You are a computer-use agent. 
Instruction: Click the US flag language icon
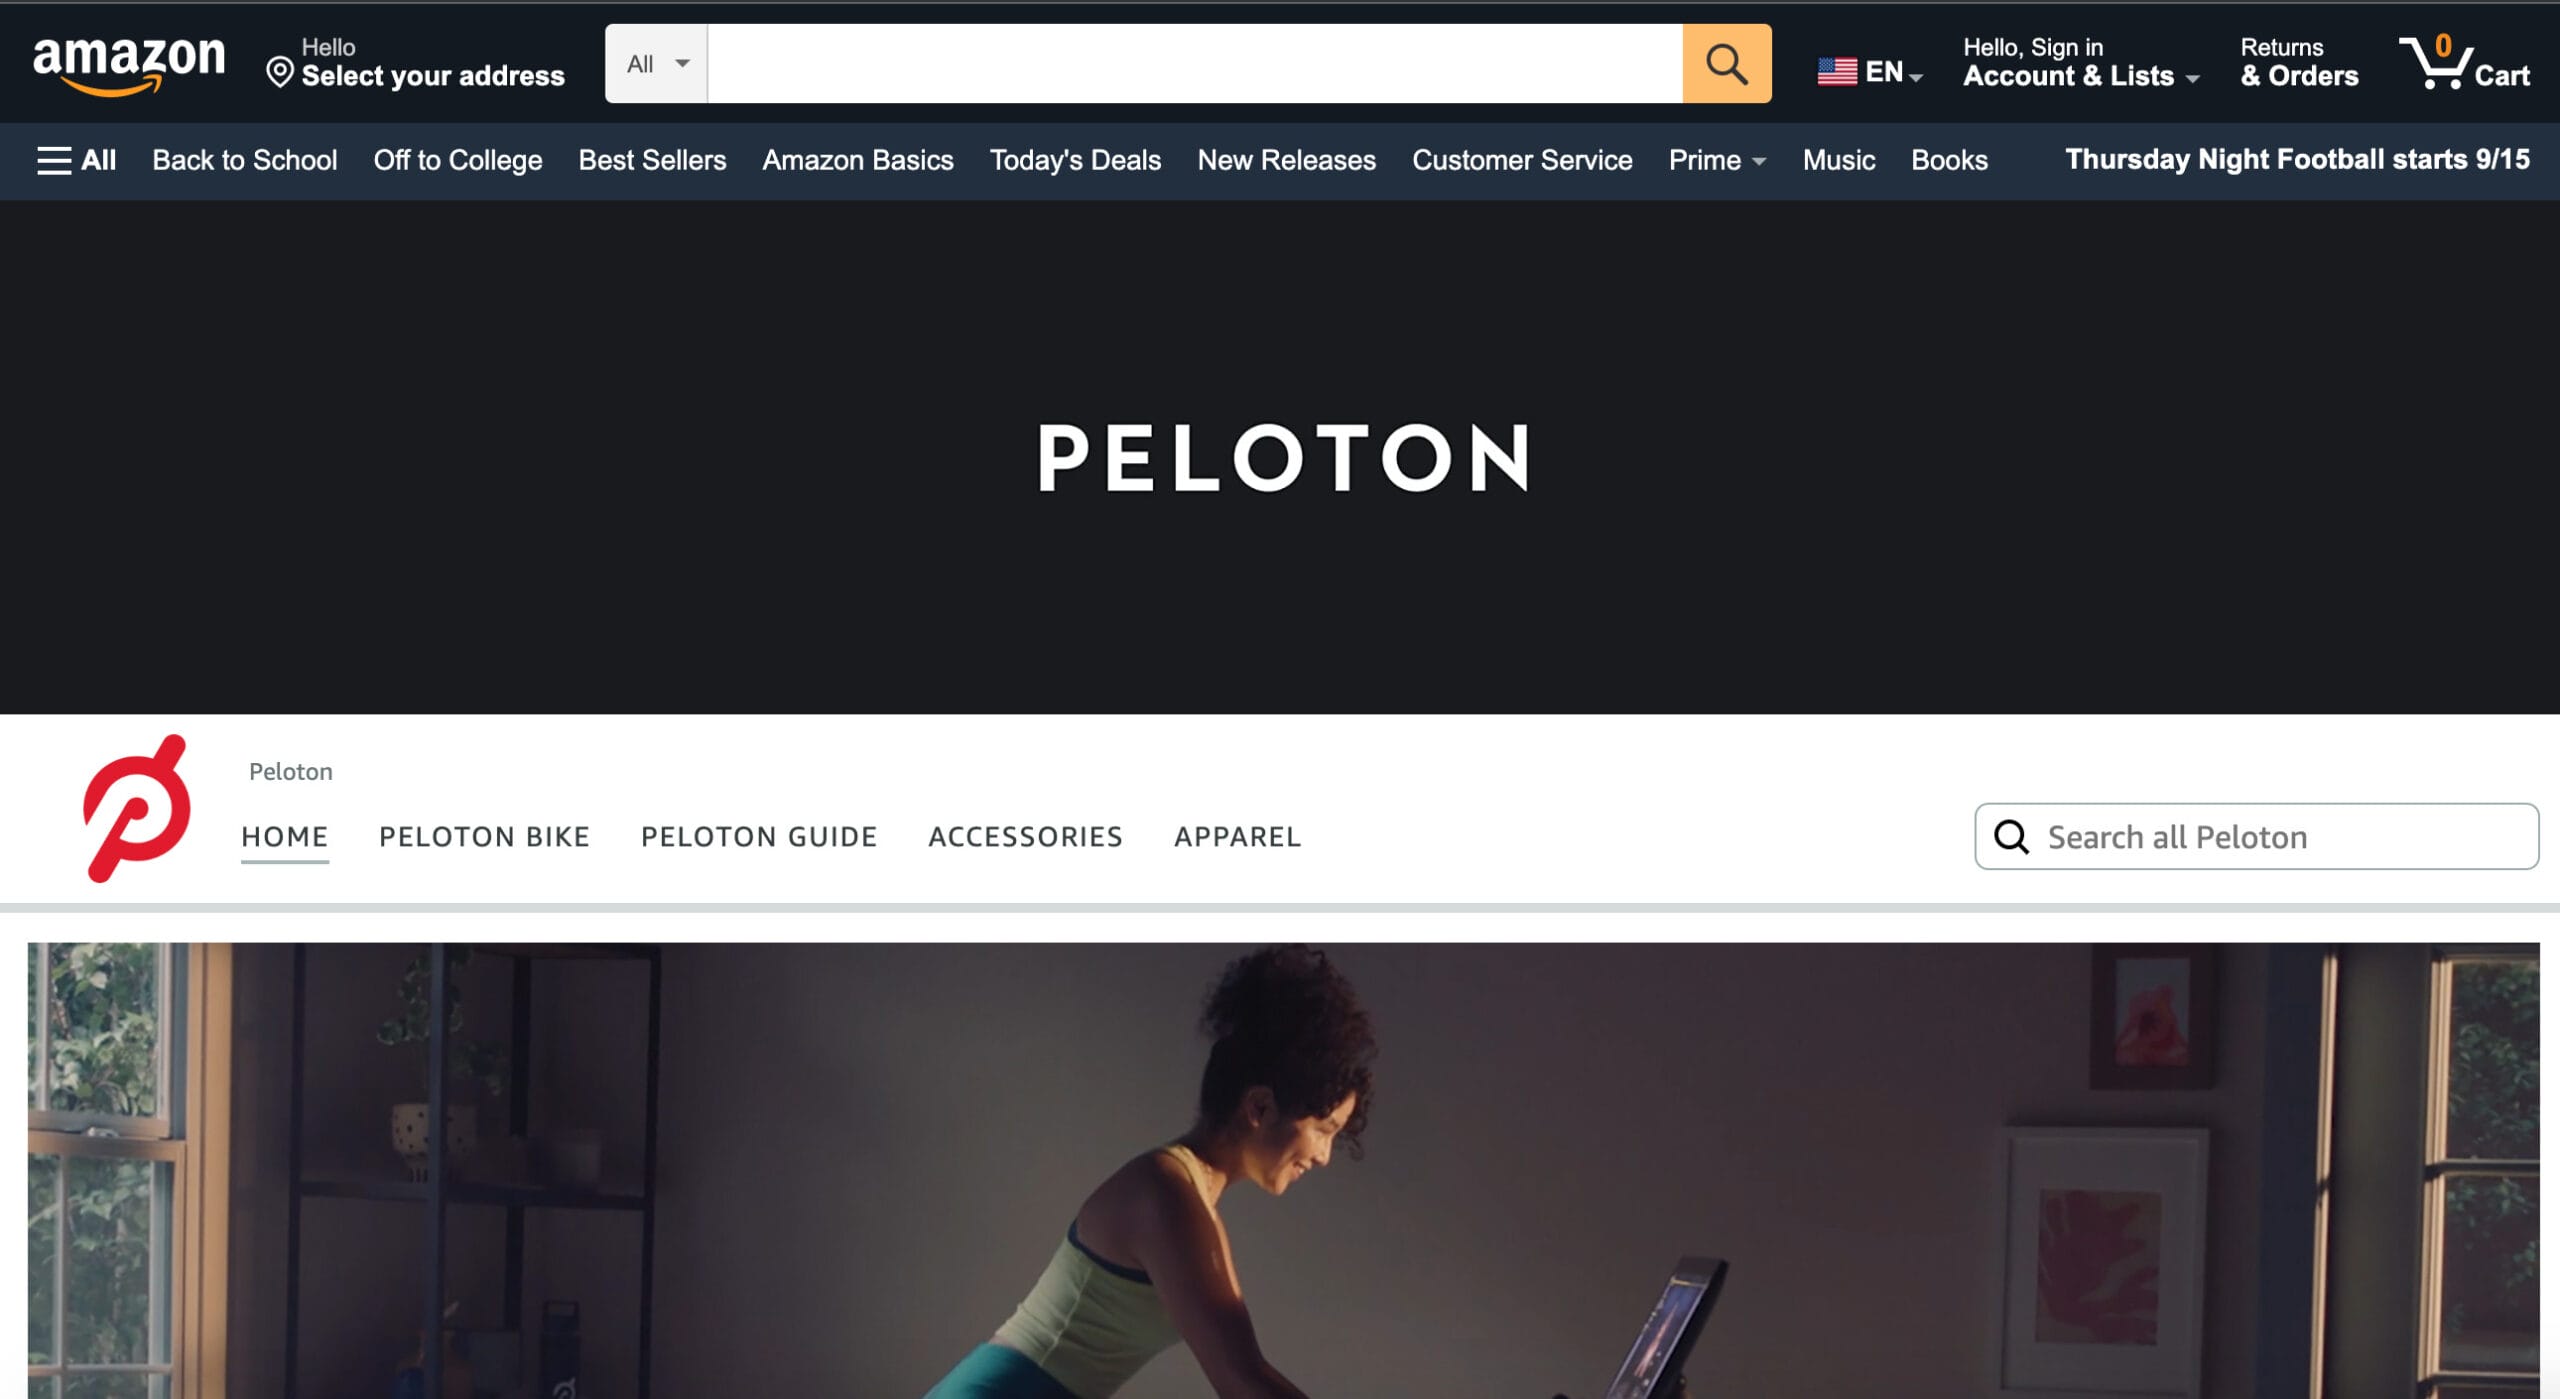(x=1837, y=71)
